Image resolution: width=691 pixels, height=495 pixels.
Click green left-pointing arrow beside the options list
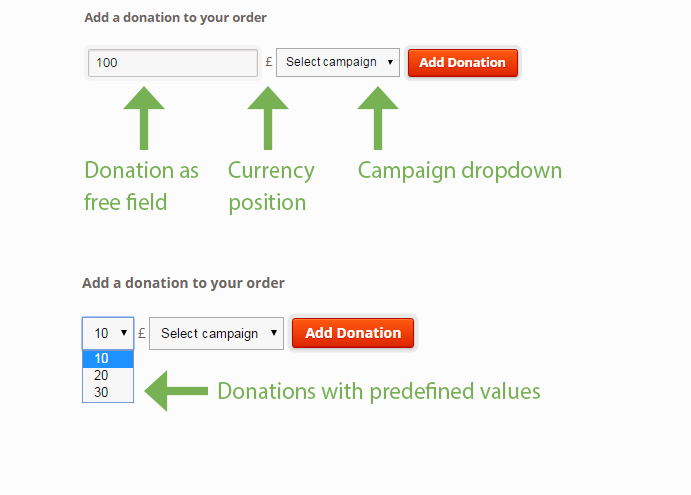click(x=175, y=391)
